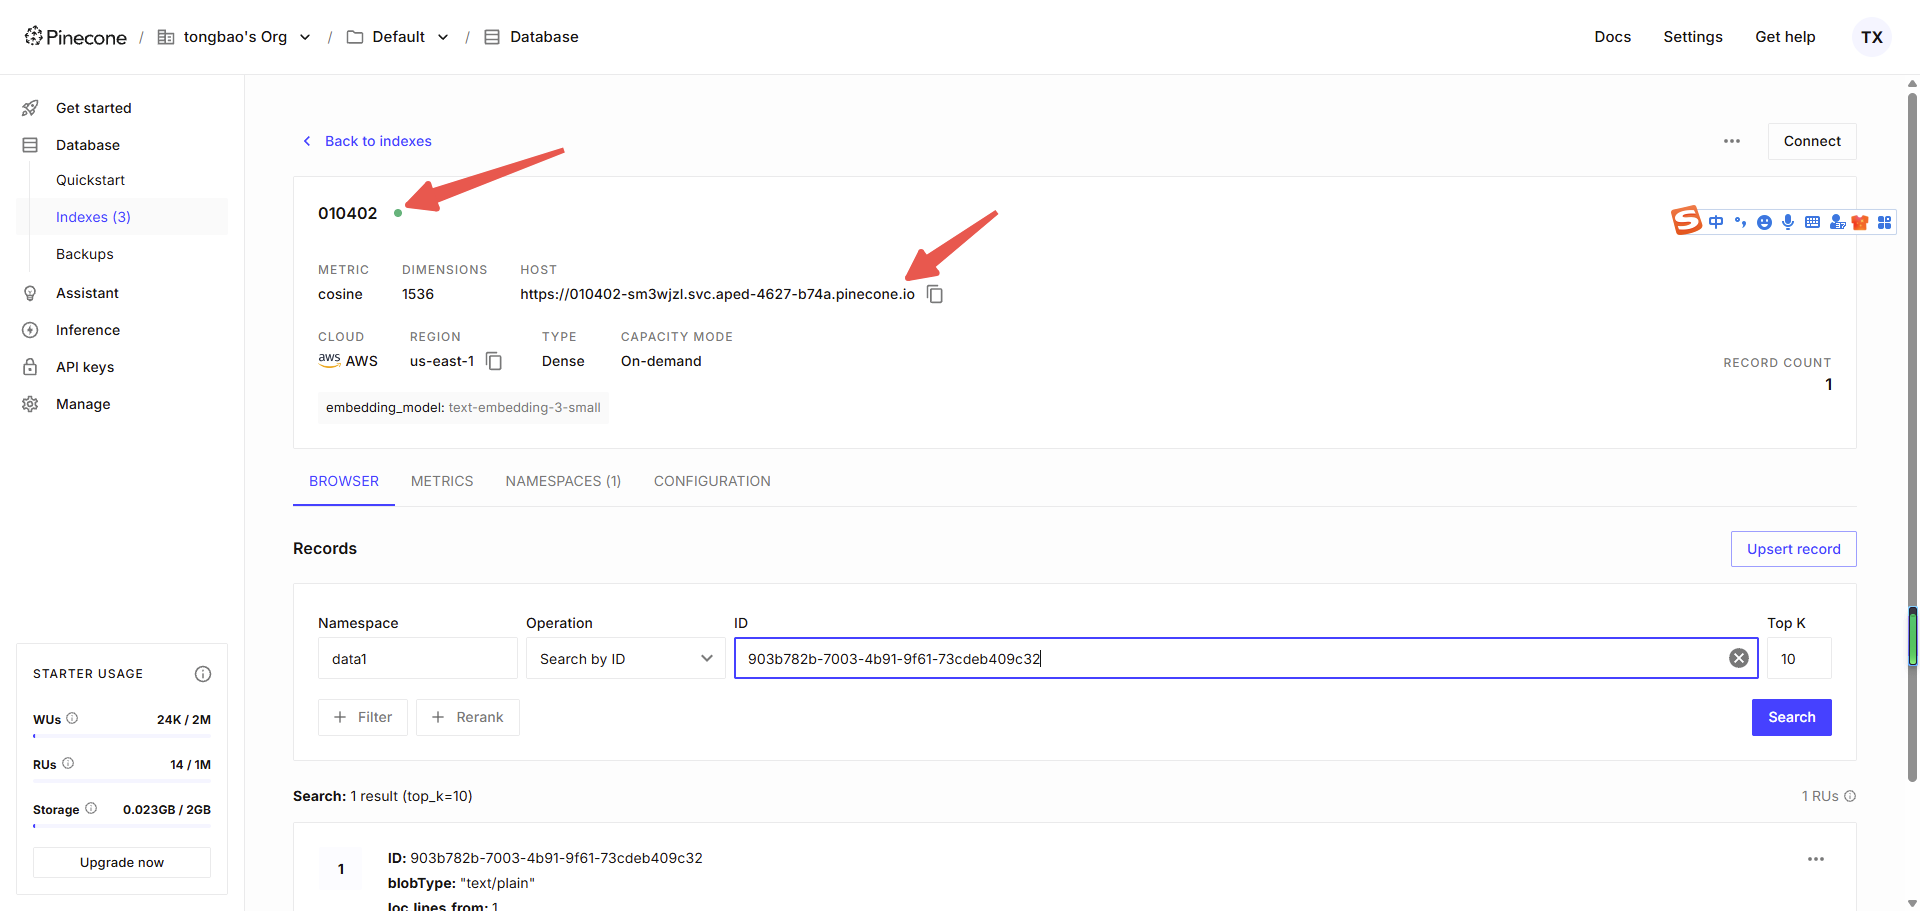Click the Upsert record button
Screen dimensions: 1920x911
(x=1794, y=549)
